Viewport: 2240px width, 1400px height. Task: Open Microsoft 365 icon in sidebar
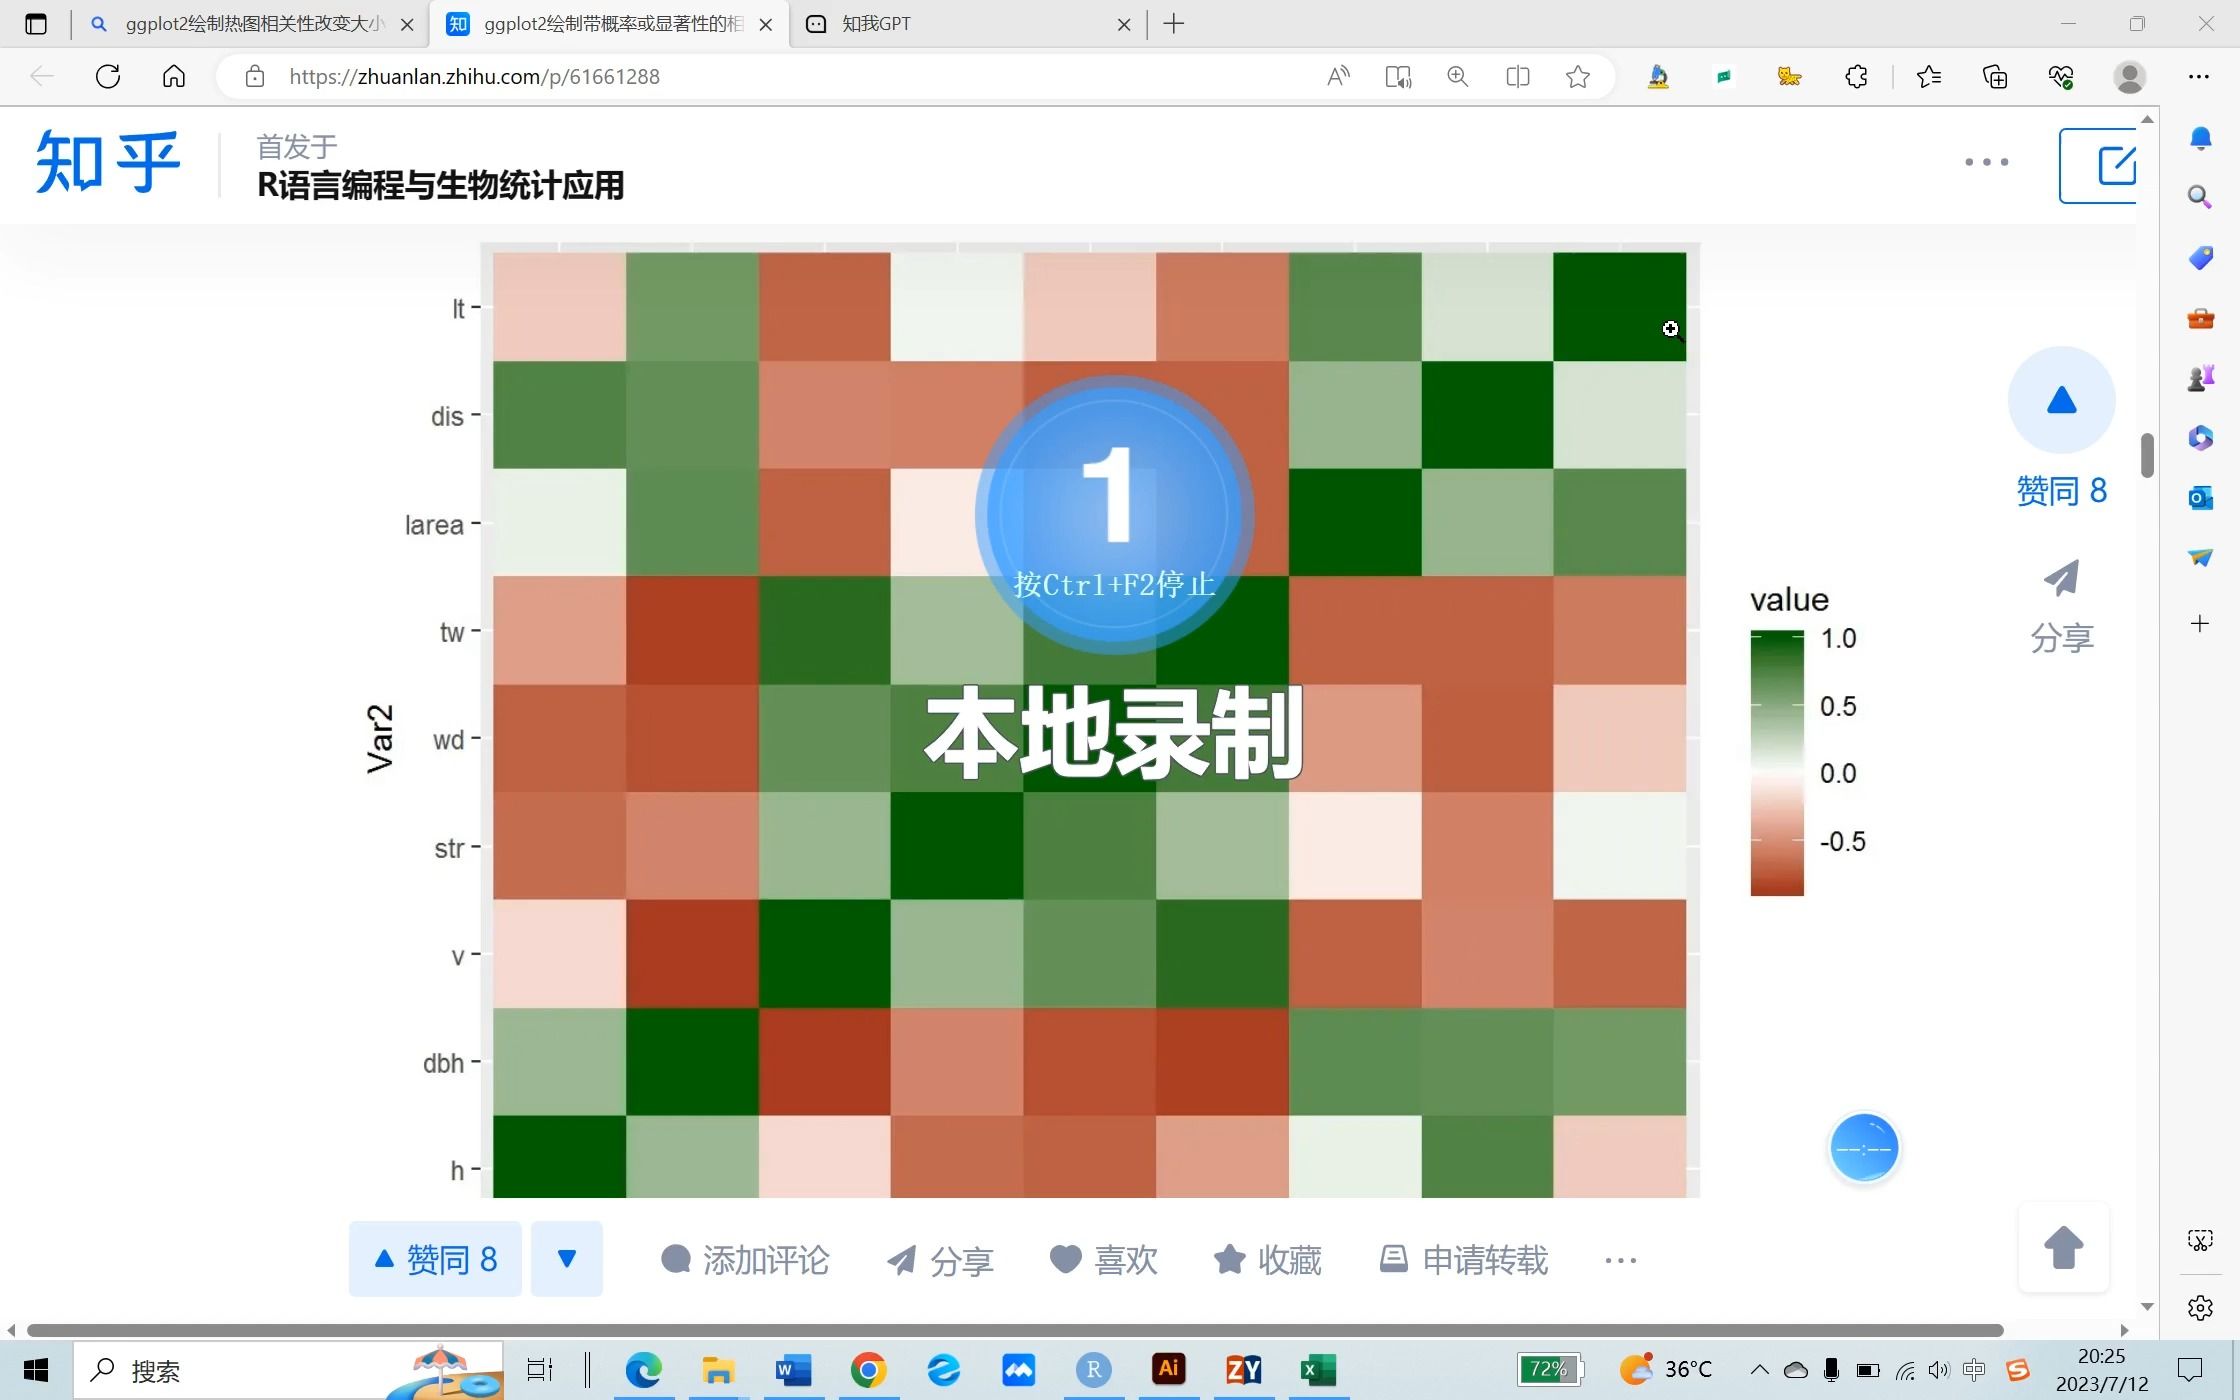click(x=2199, y=437)
